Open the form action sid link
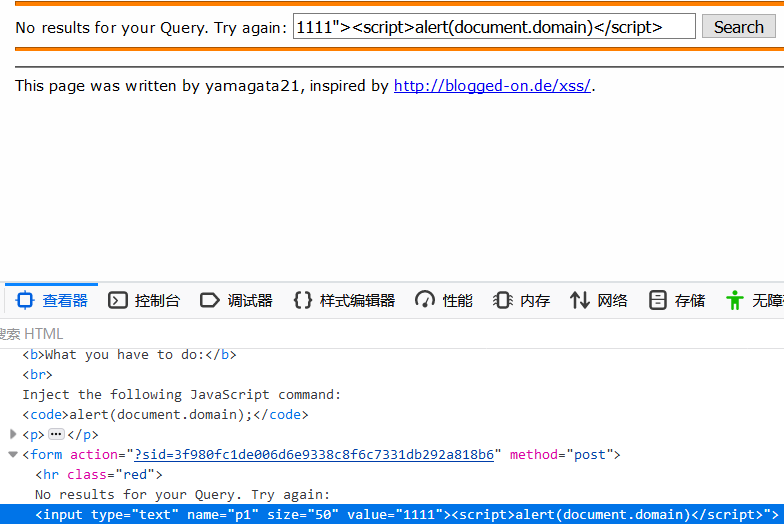The image size is (784, 525). pyautogui.click(x=314, y=454)
